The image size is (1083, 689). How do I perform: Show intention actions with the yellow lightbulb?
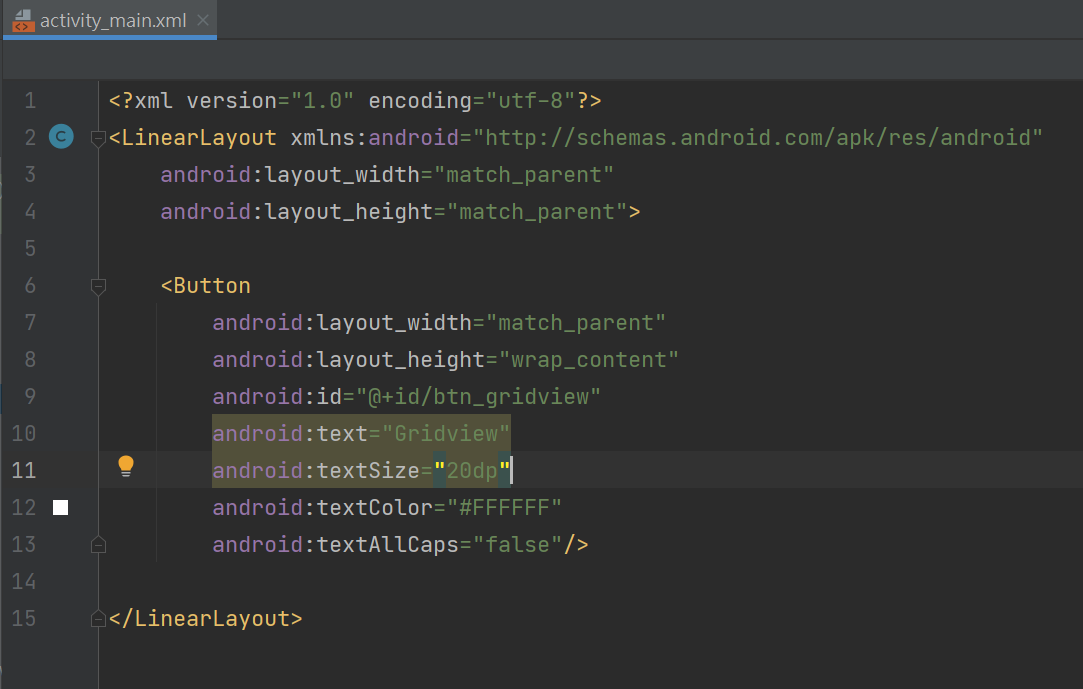point(126,466)
